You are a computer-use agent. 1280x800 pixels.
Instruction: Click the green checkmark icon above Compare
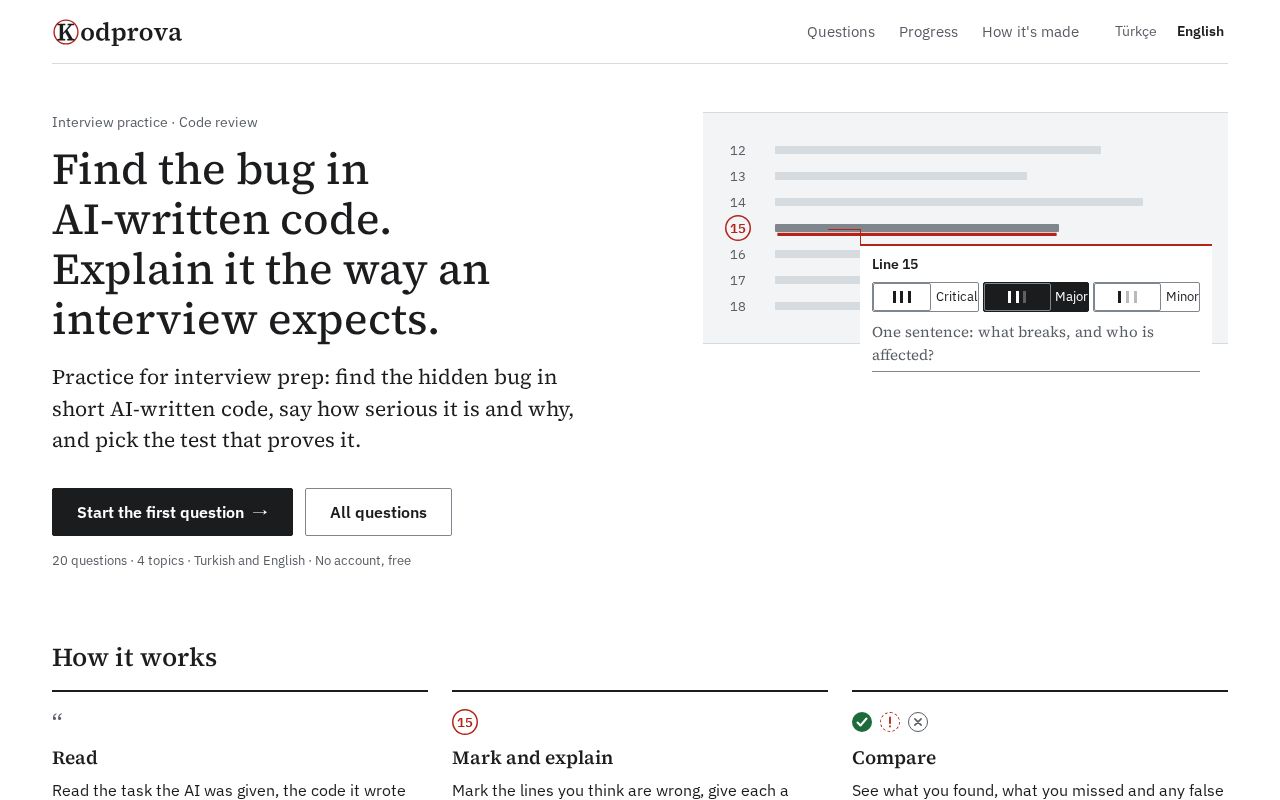(862, 722)
